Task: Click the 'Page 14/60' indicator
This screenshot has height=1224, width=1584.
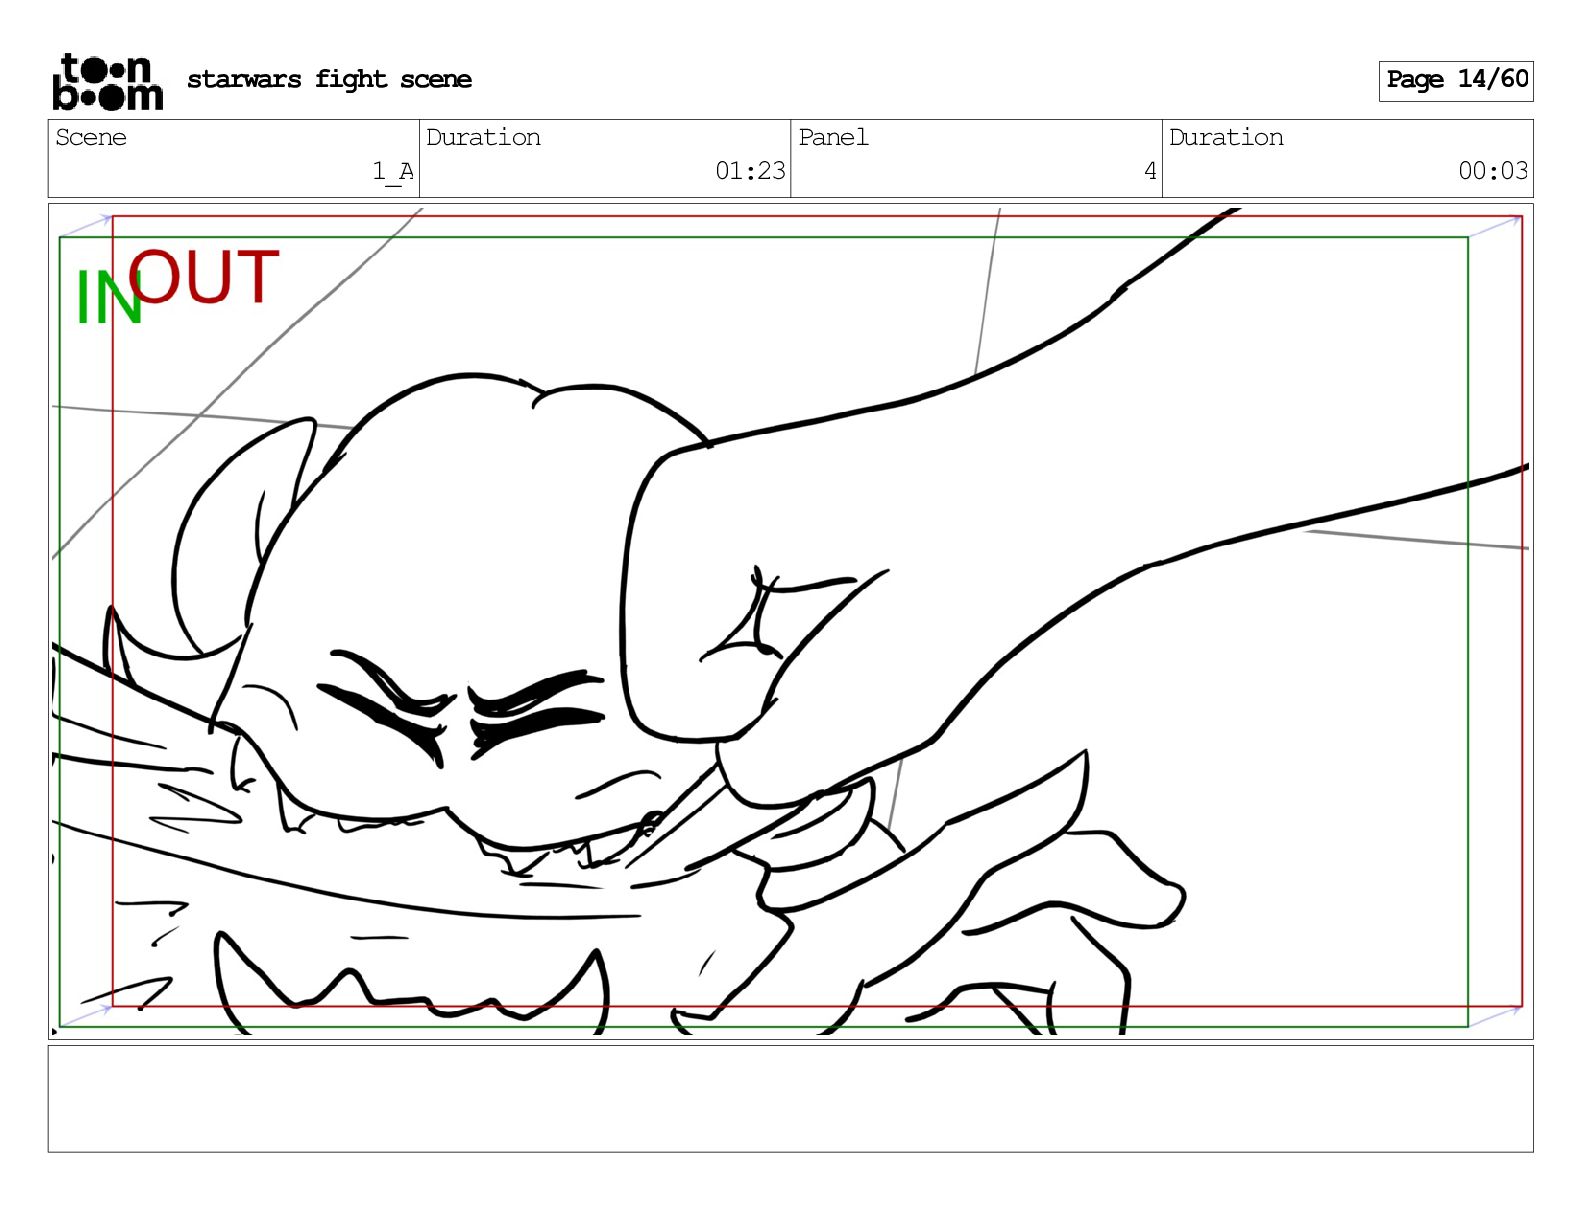Action: click(1456, 80)
